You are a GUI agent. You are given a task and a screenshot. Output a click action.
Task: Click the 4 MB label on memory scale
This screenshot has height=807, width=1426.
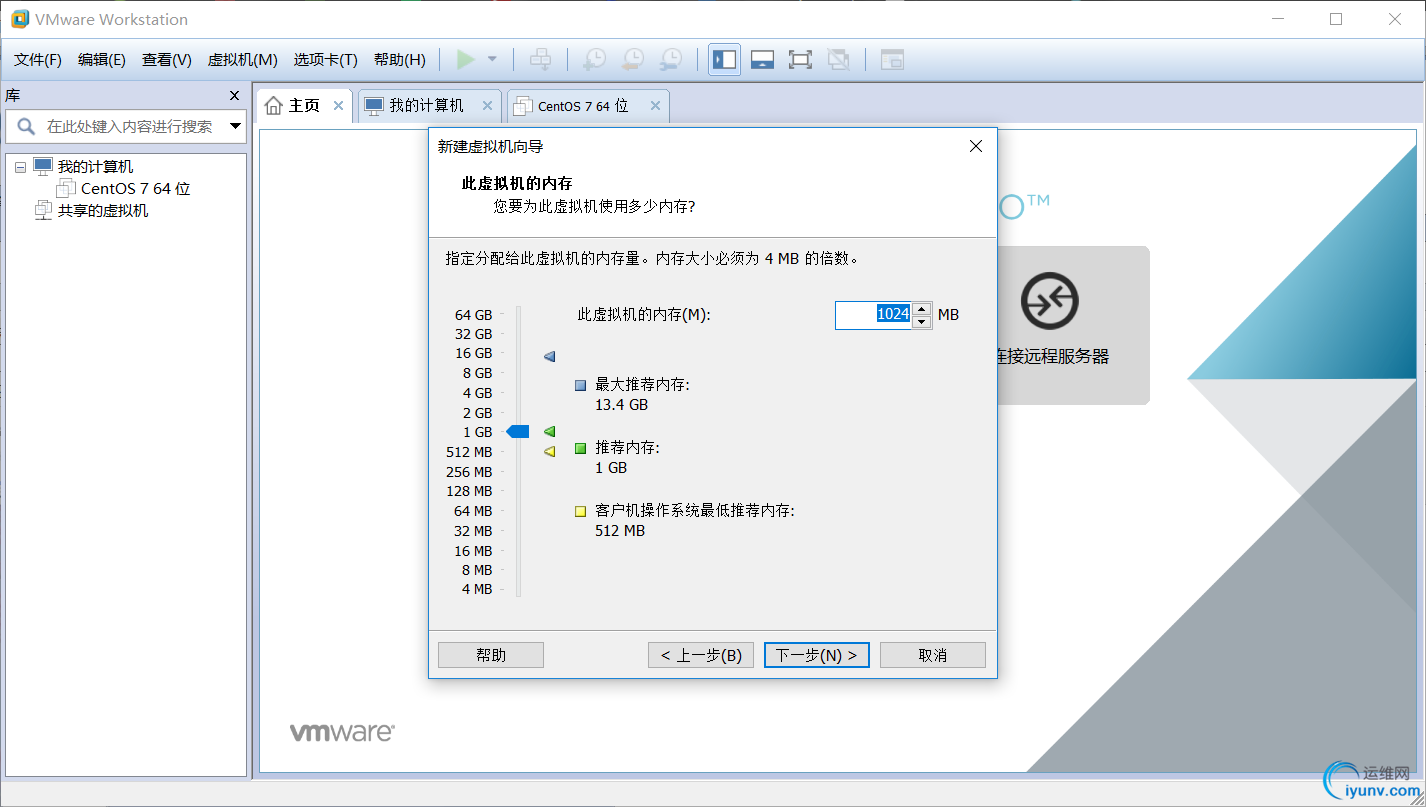click(x=477, y=590)
